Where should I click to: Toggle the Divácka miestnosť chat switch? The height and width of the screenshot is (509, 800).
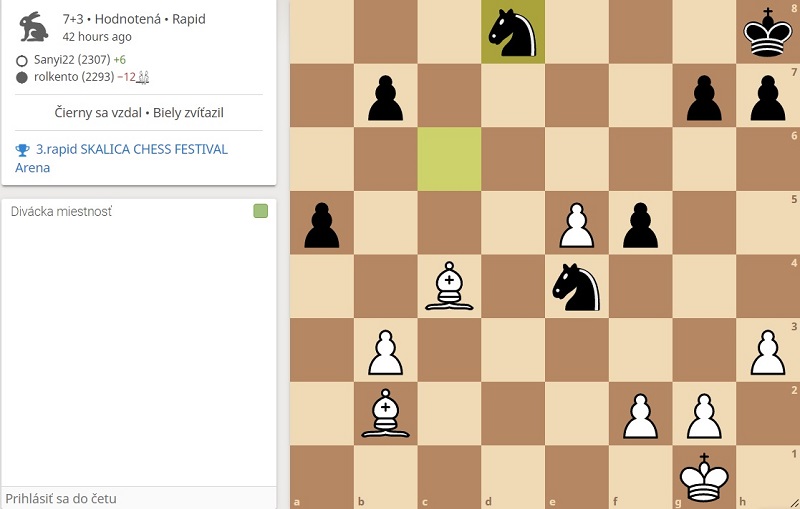(x=261, y=211)
